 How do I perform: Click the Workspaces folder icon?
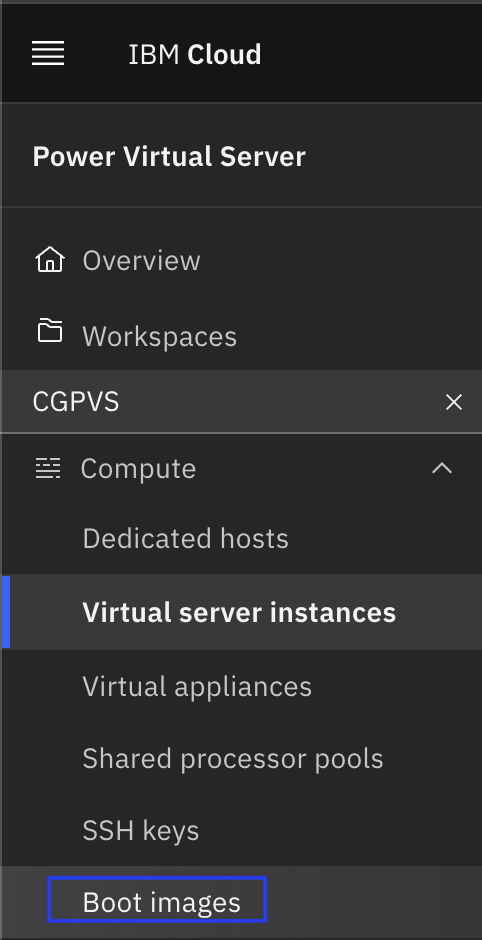50,330
